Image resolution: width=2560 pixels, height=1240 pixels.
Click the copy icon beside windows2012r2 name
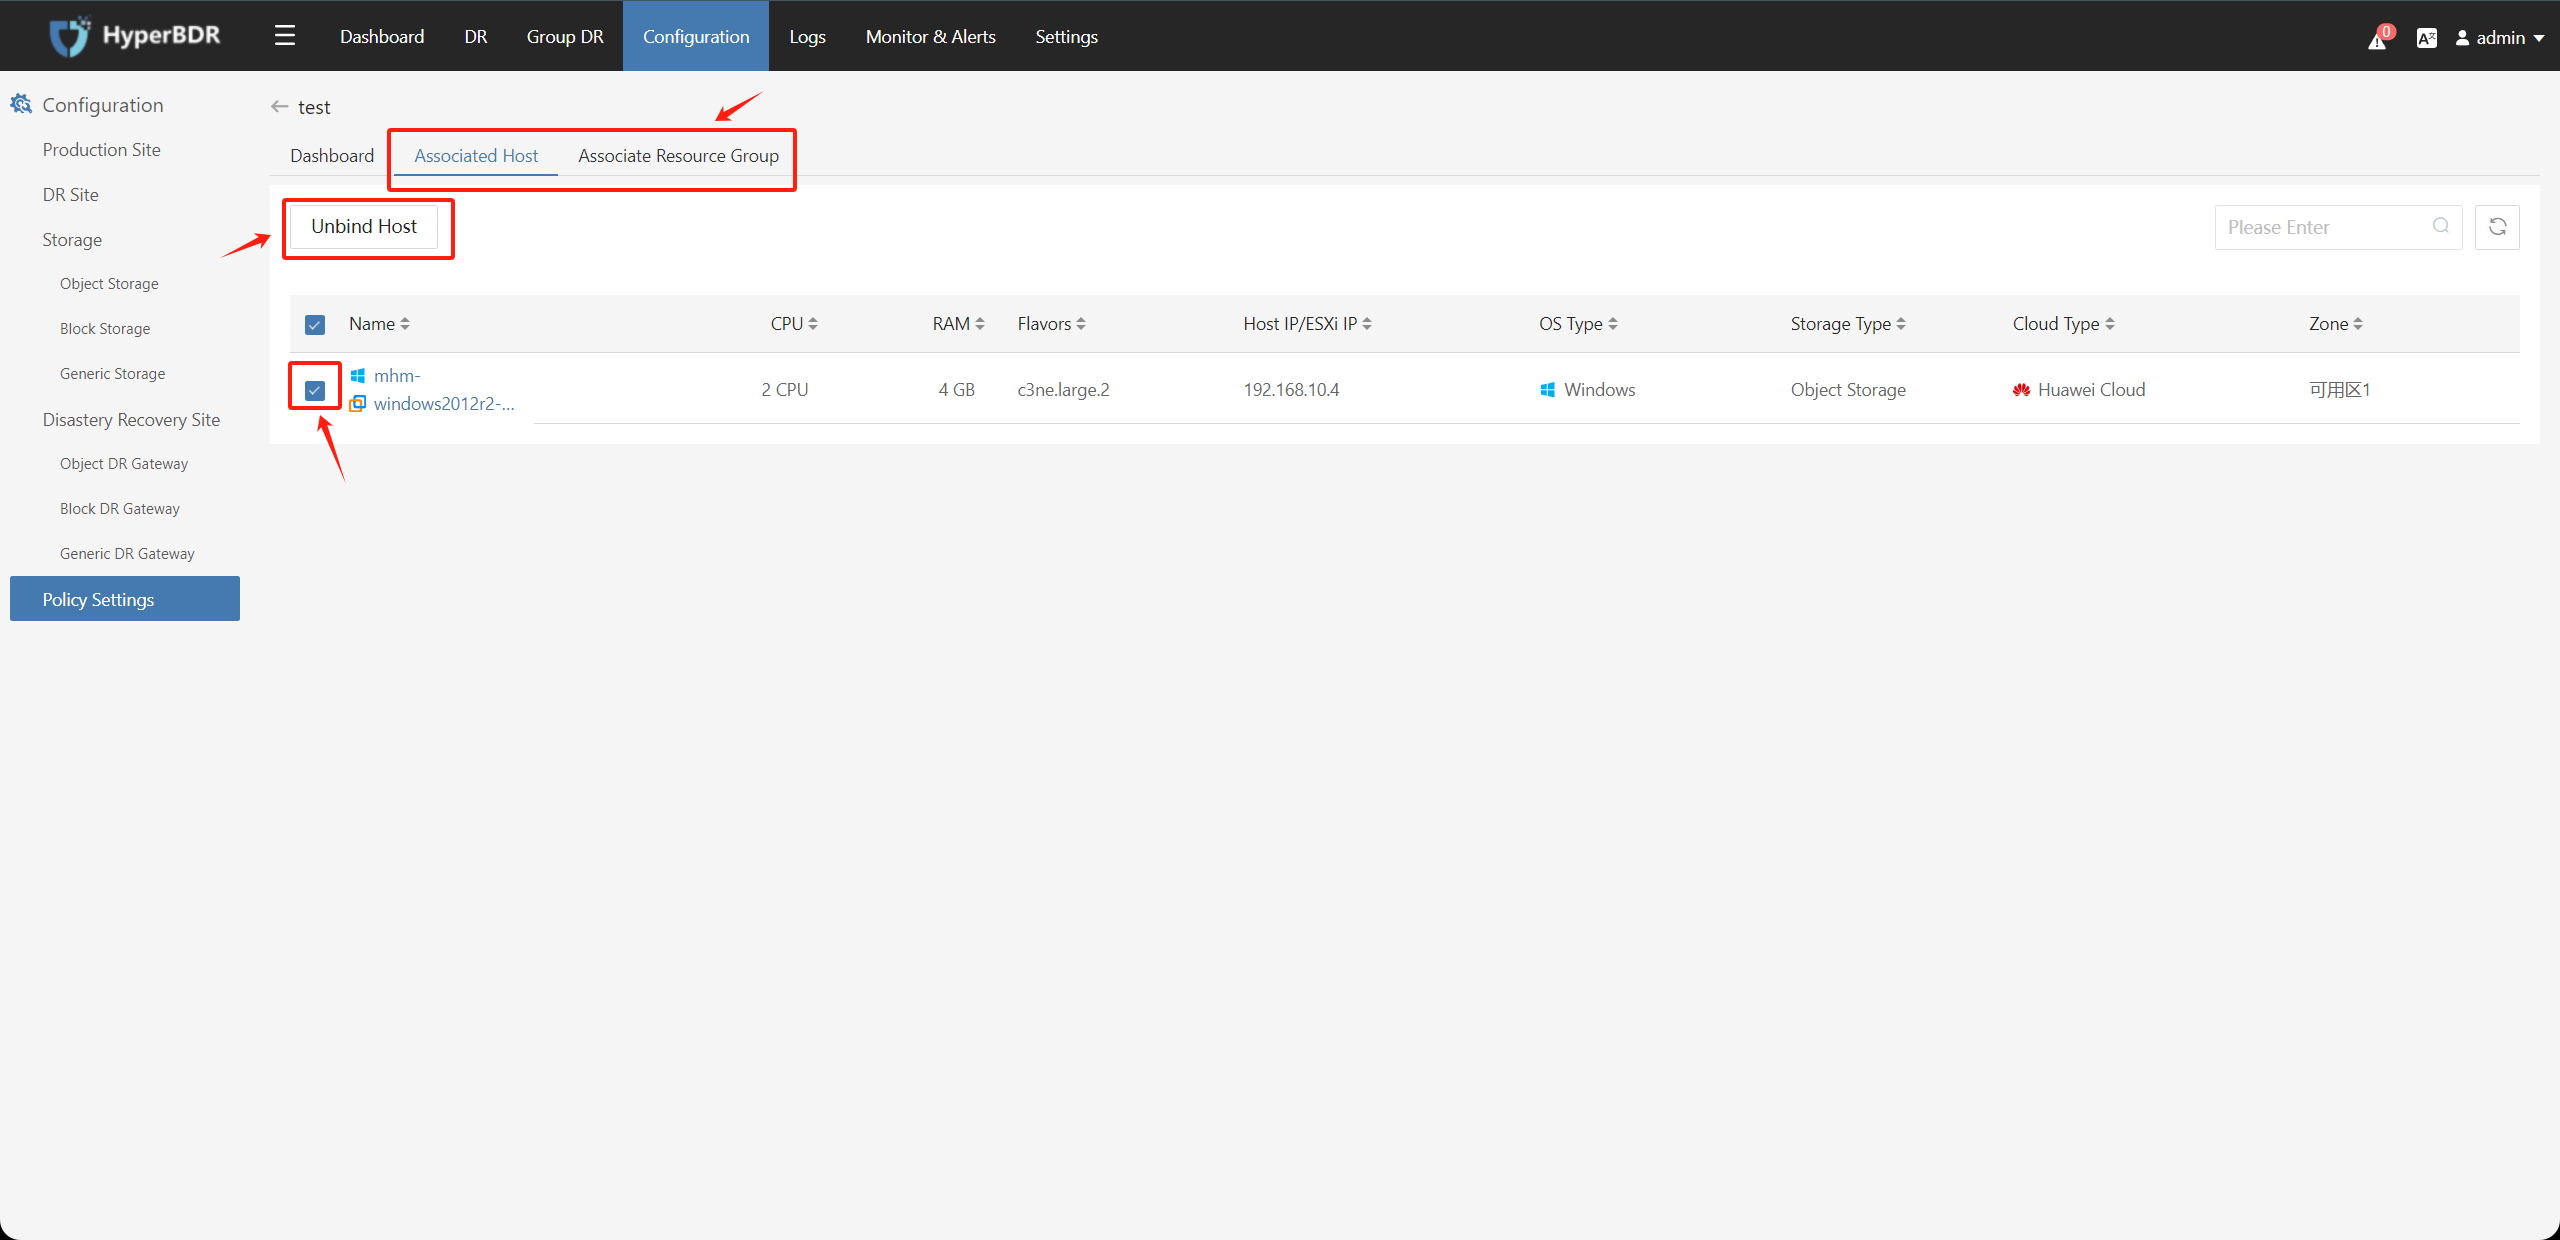coord(358,403)
